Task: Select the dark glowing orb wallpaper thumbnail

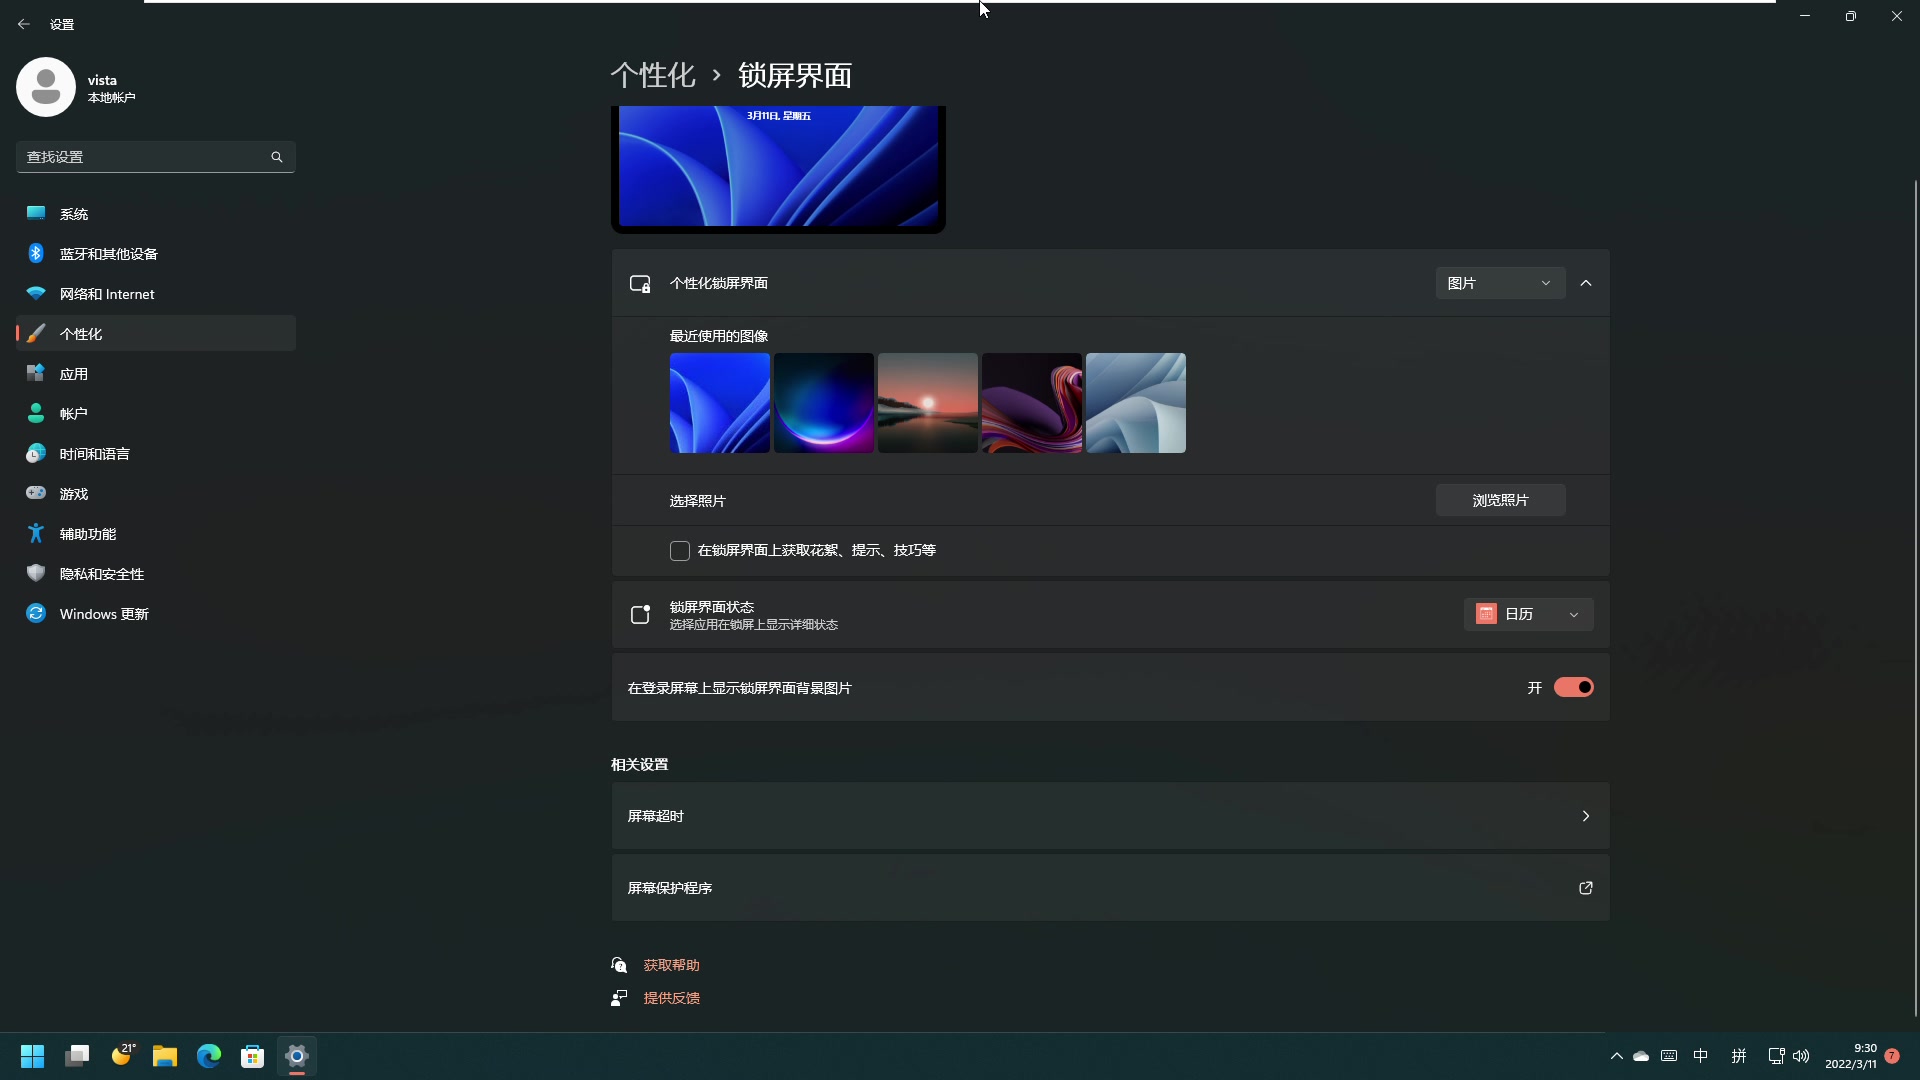Action: pos(824,403)
